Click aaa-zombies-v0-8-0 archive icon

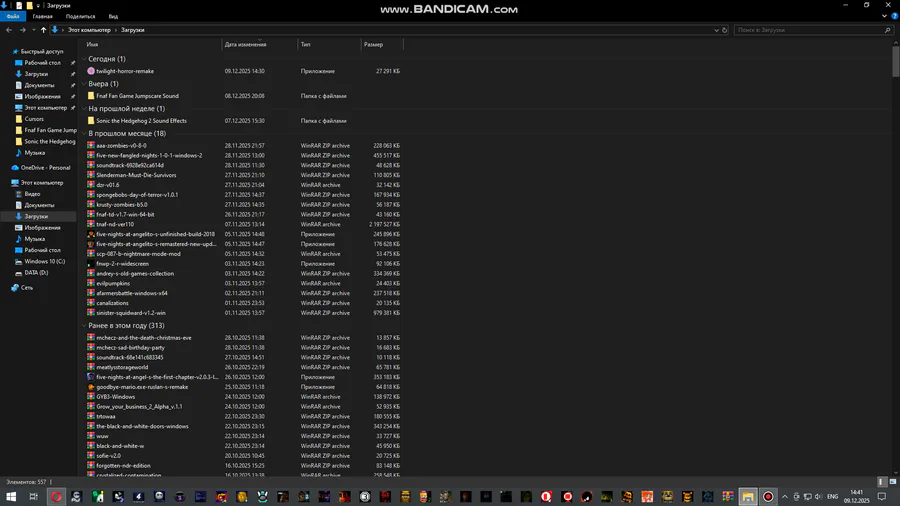pyautogui.click(x=91, y=145)
